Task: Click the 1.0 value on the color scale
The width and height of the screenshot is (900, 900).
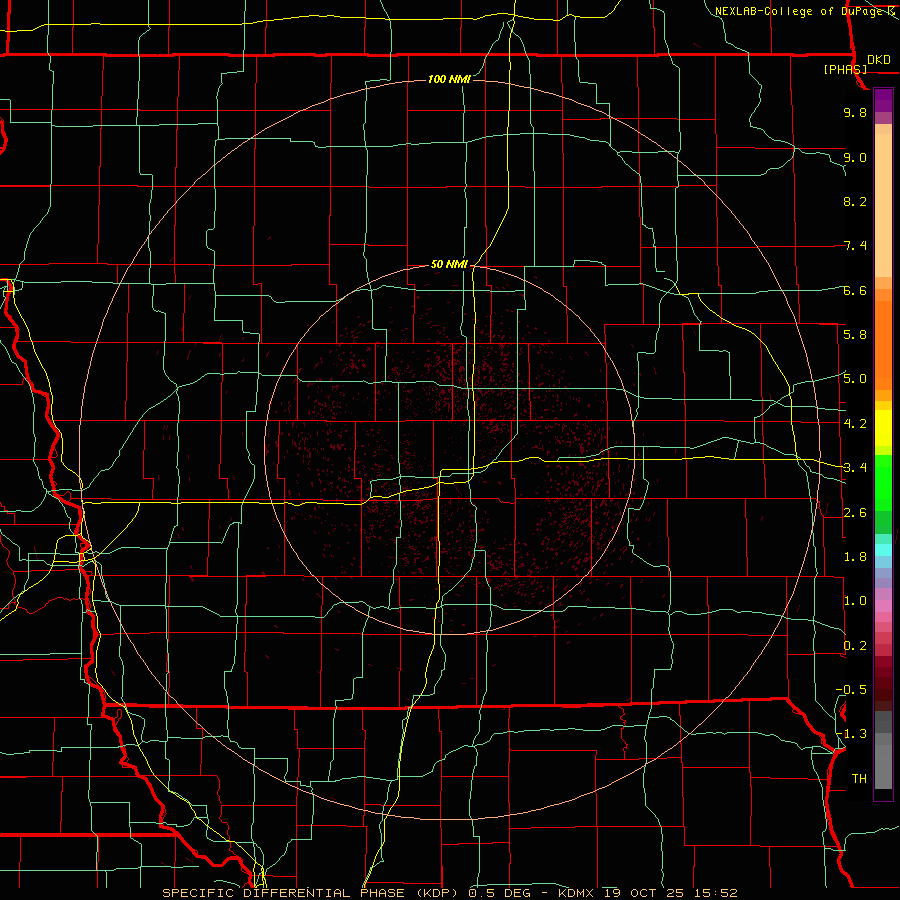Action: [x=855, y=601]
